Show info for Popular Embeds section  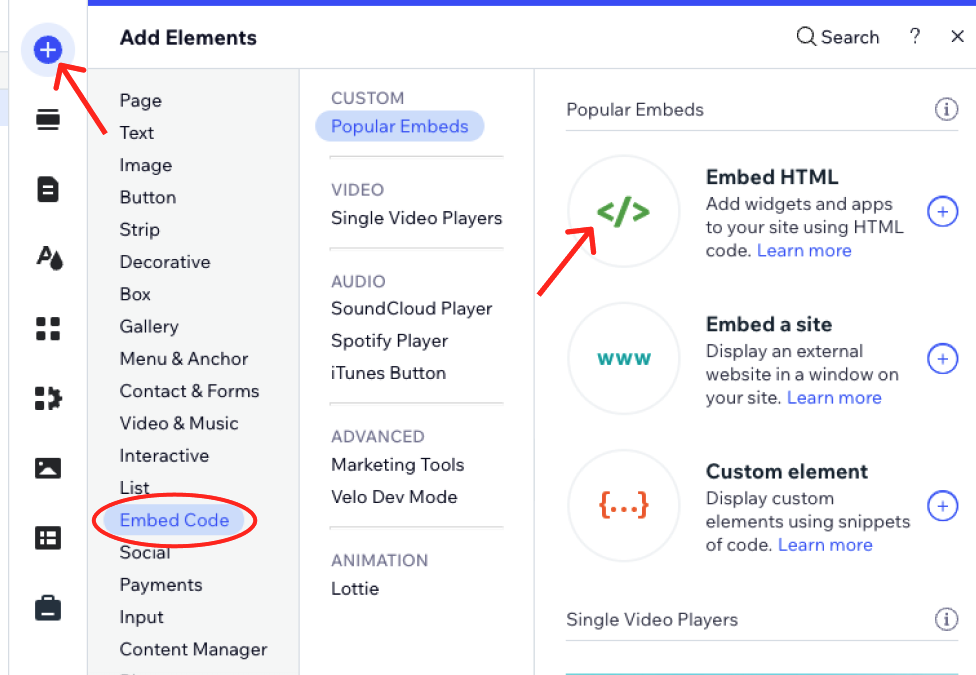point(946,110)
